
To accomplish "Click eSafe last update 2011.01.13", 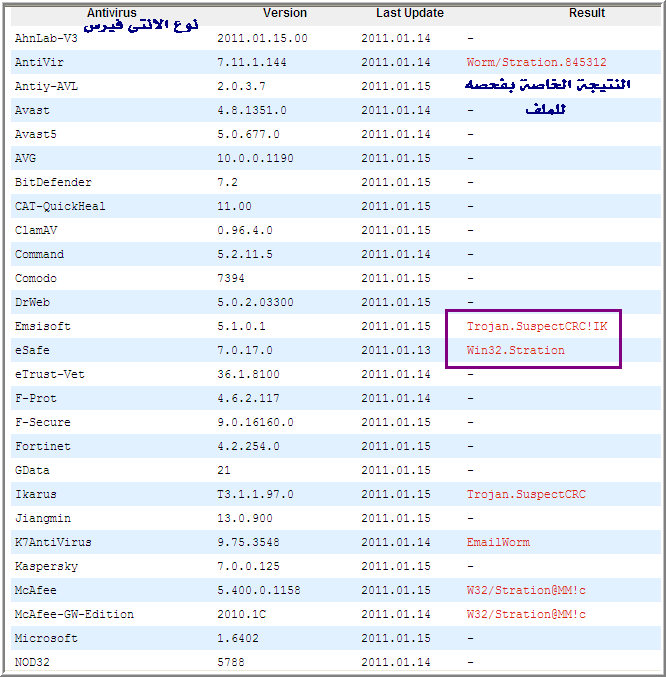I will tap(396, 350).
